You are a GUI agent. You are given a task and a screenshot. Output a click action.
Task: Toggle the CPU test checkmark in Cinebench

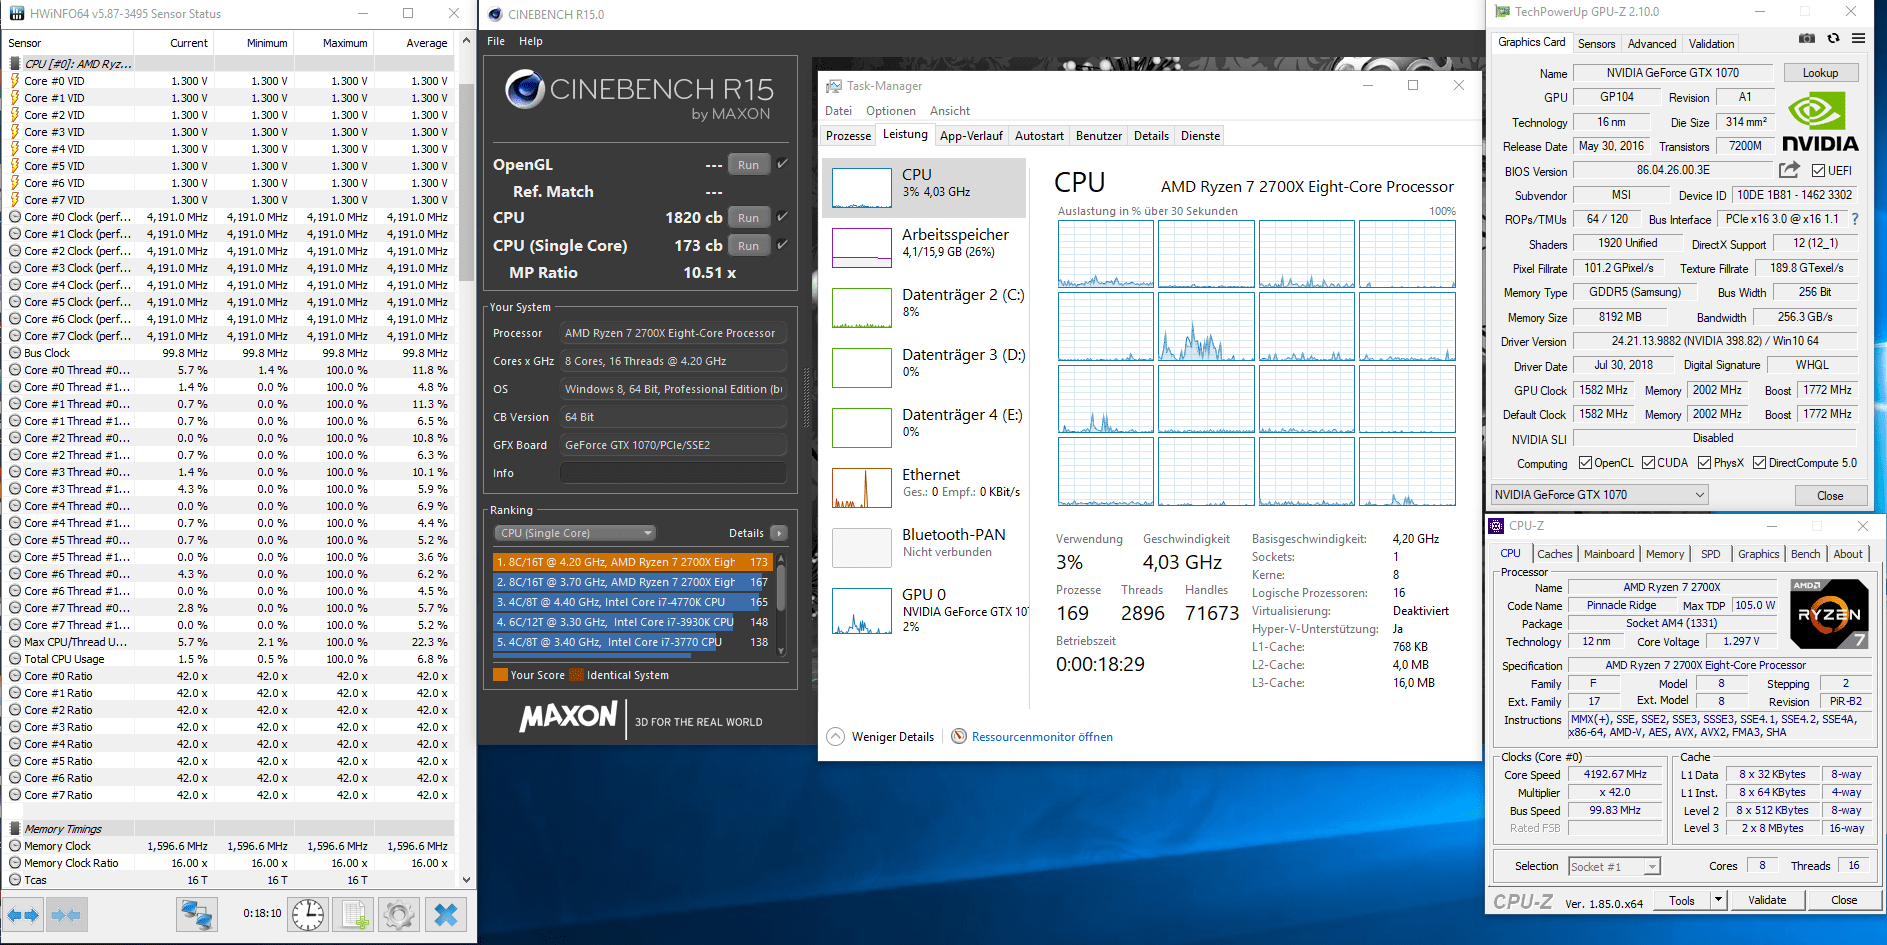(782, 217)
